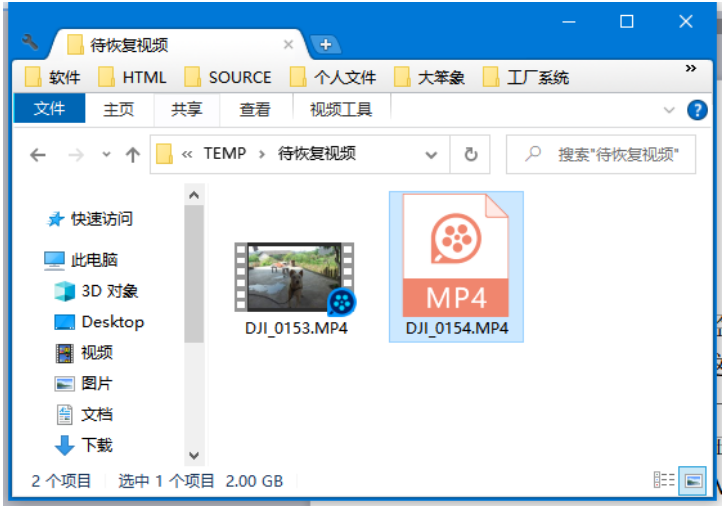Open the 软件 bookmark folder

(53, 77)
